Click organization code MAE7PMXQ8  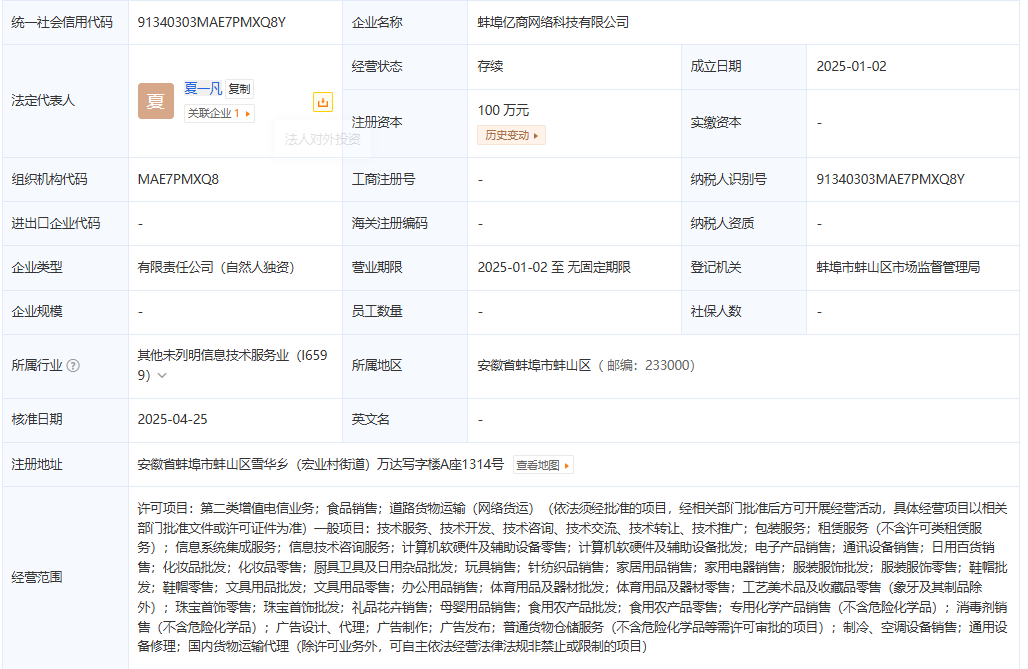tap(178, 179)
